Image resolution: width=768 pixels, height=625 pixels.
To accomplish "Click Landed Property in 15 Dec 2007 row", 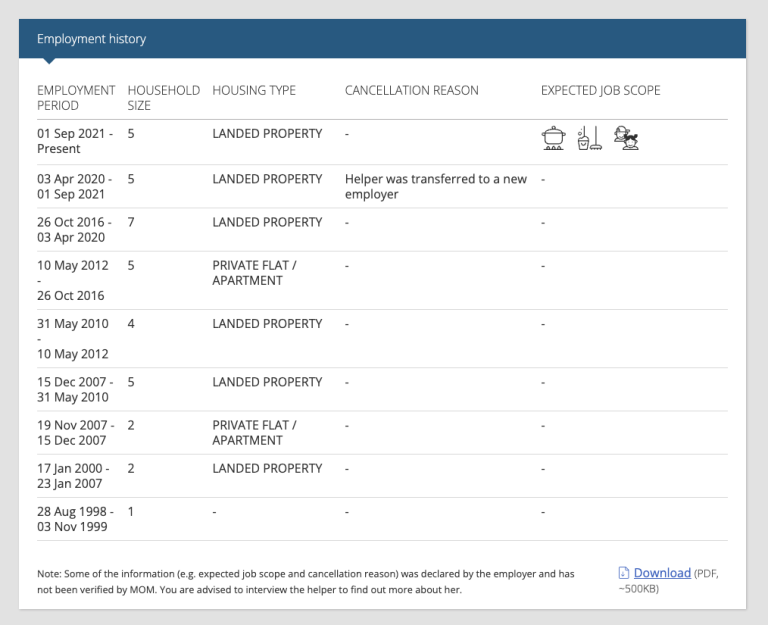I will pos(267,382).
